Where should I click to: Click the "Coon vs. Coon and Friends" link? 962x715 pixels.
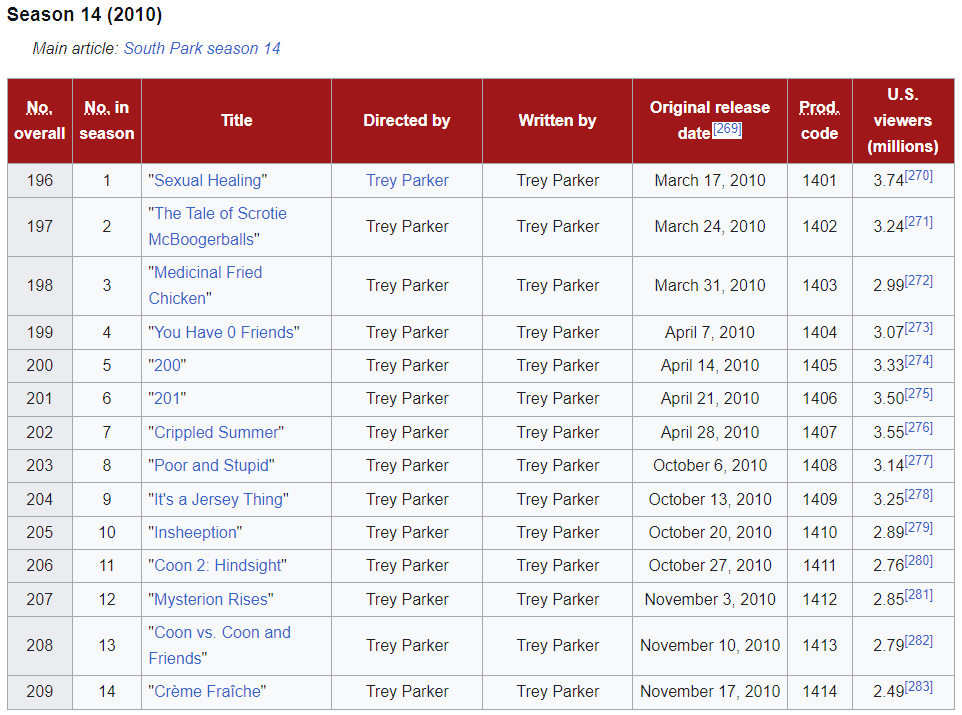tap(222, 633)
